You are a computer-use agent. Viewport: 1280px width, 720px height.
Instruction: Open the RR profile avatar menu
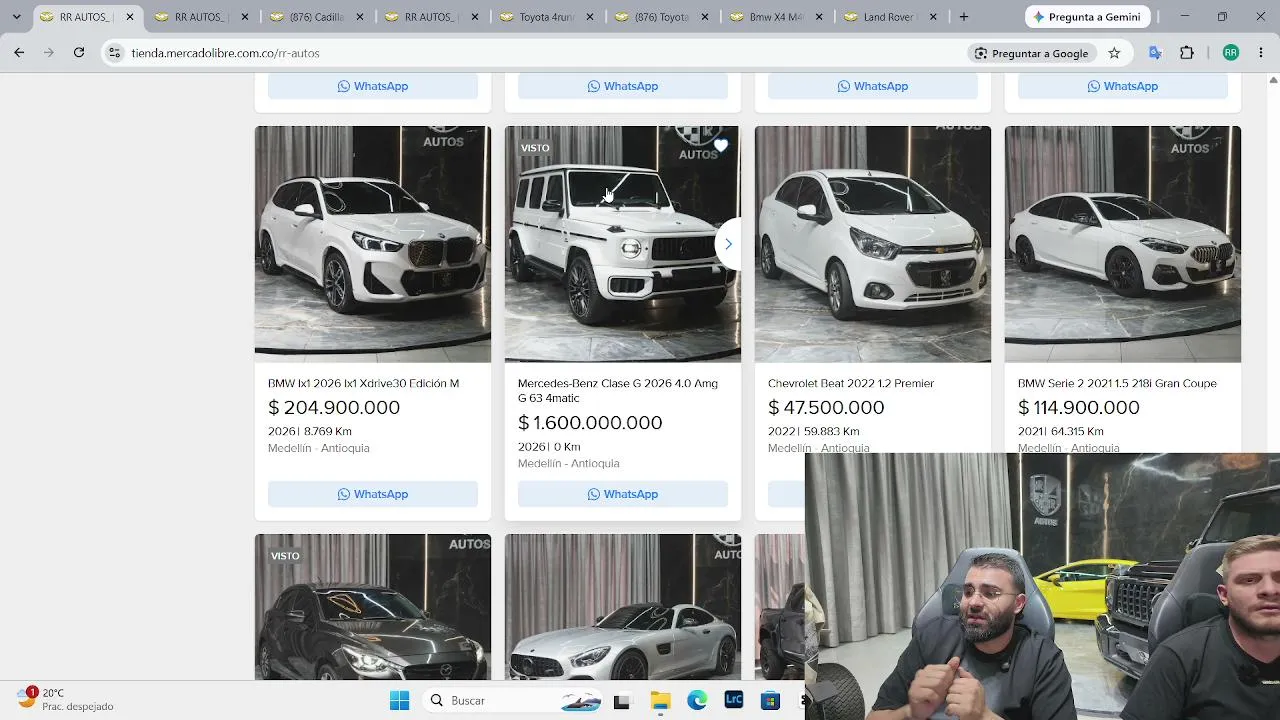pyautogui.click(x=1231, y=53)
